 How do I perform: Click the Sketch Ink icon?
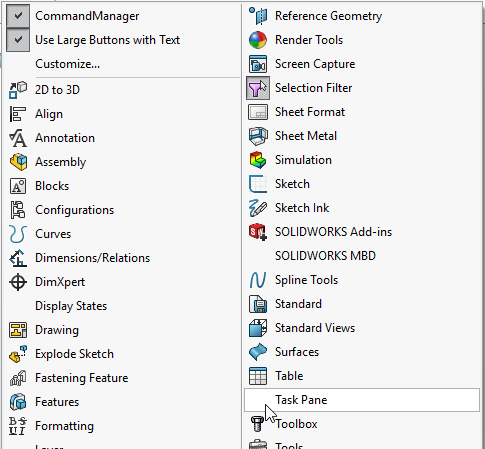point(258,208)
